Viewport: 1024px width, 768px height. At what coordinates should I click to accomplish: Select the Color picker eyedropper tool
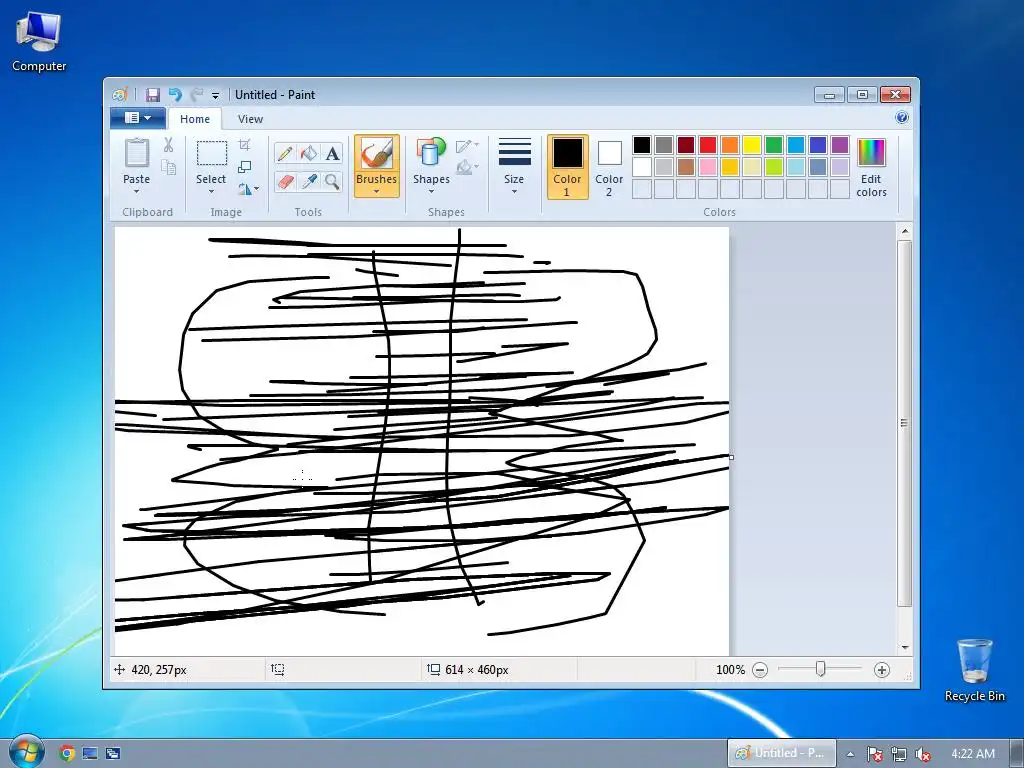coord(309,181)
